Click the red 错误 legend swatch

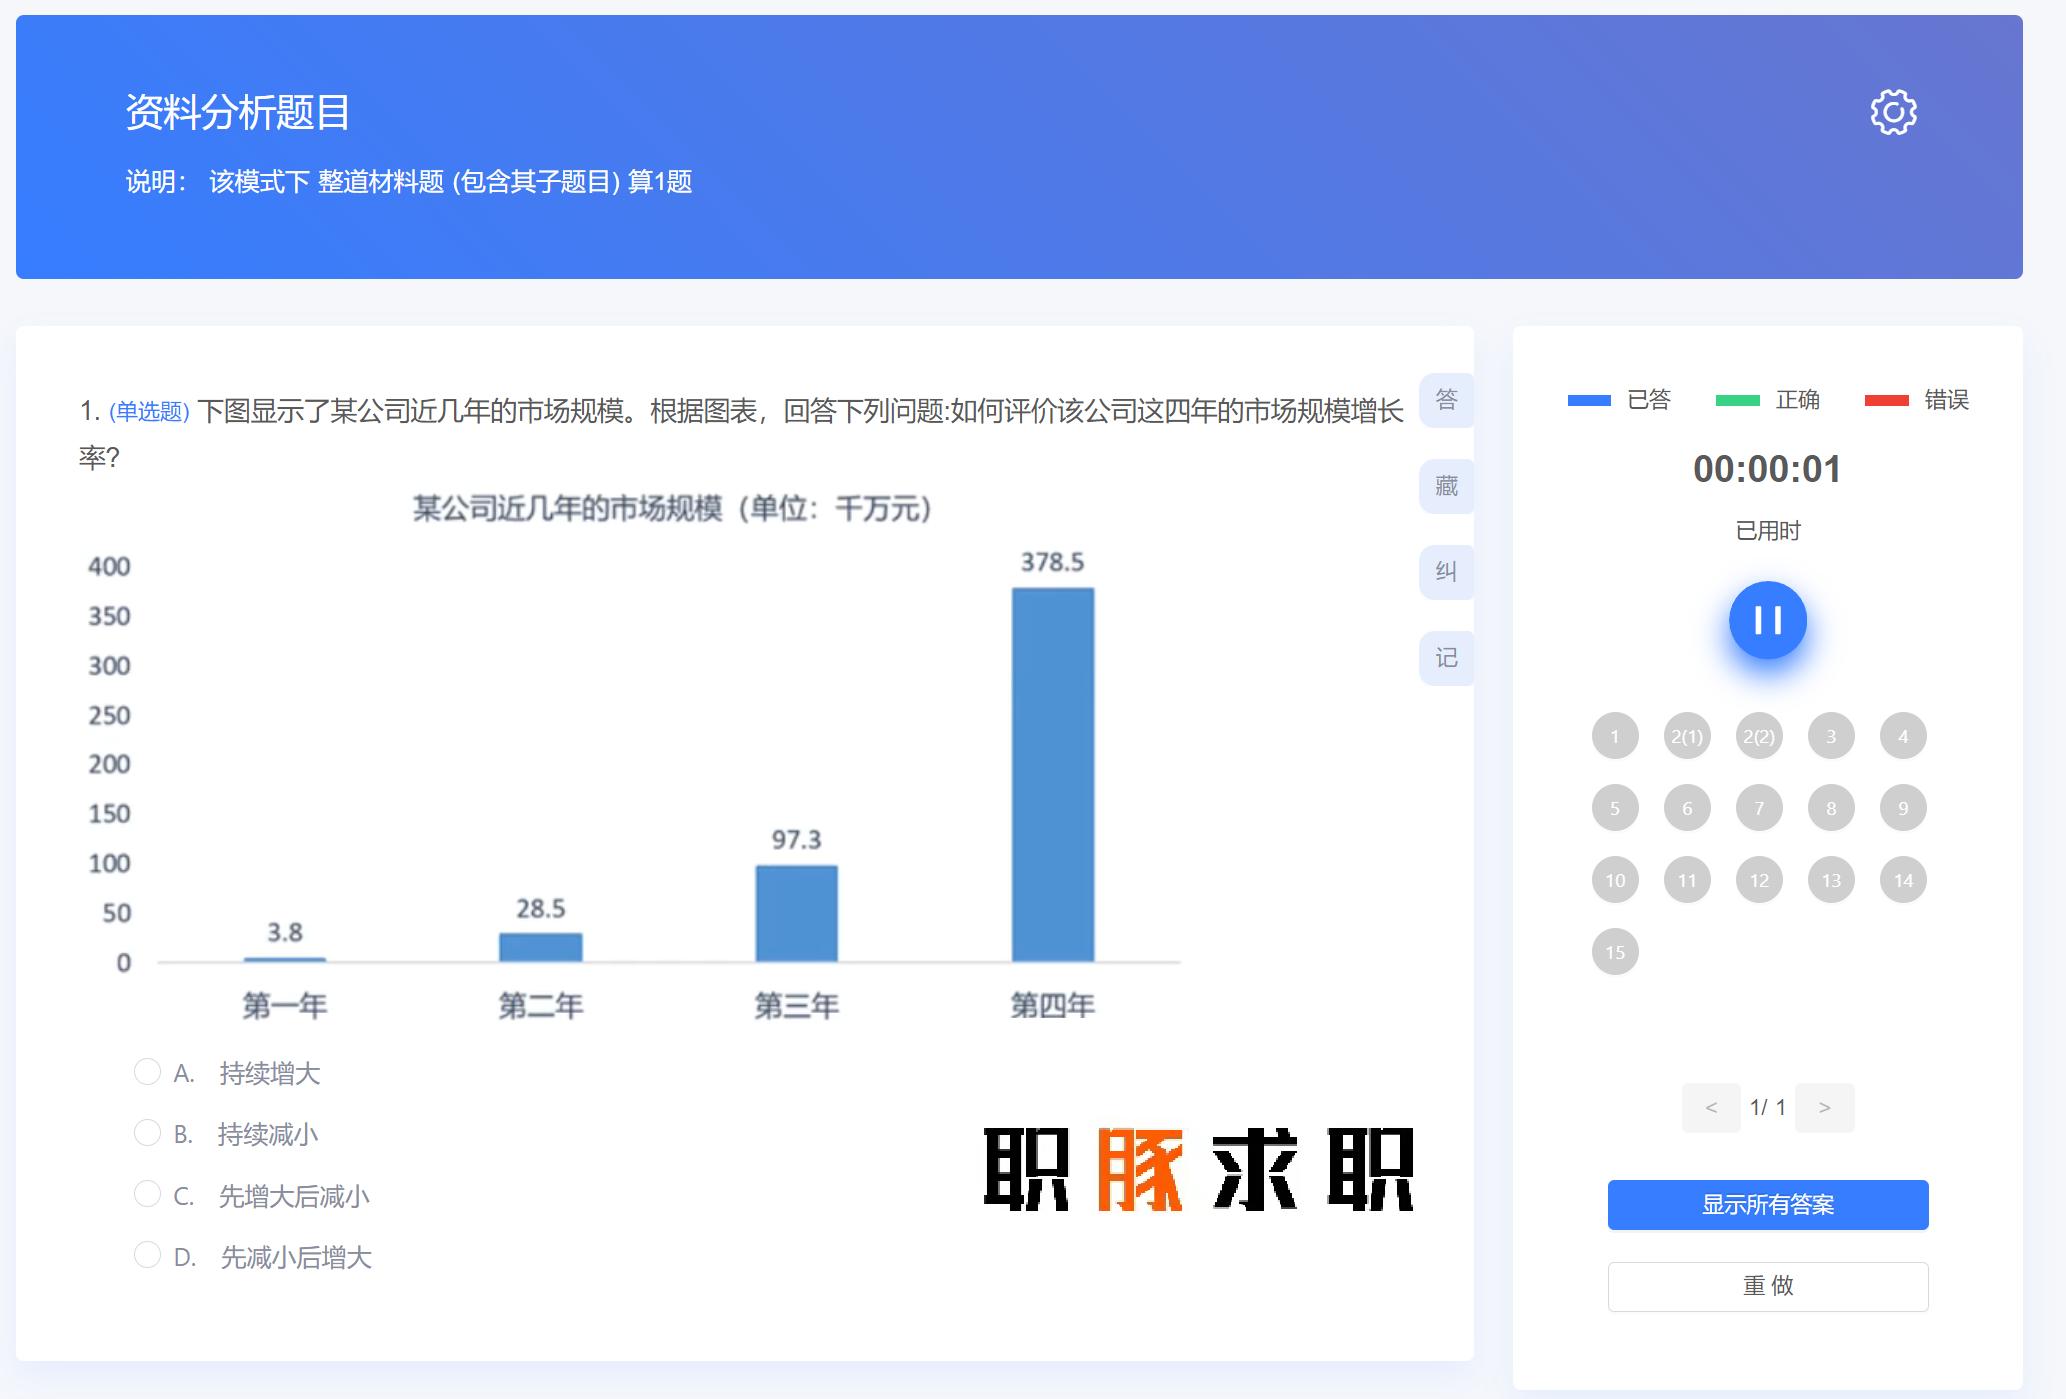coord(1886,400)
